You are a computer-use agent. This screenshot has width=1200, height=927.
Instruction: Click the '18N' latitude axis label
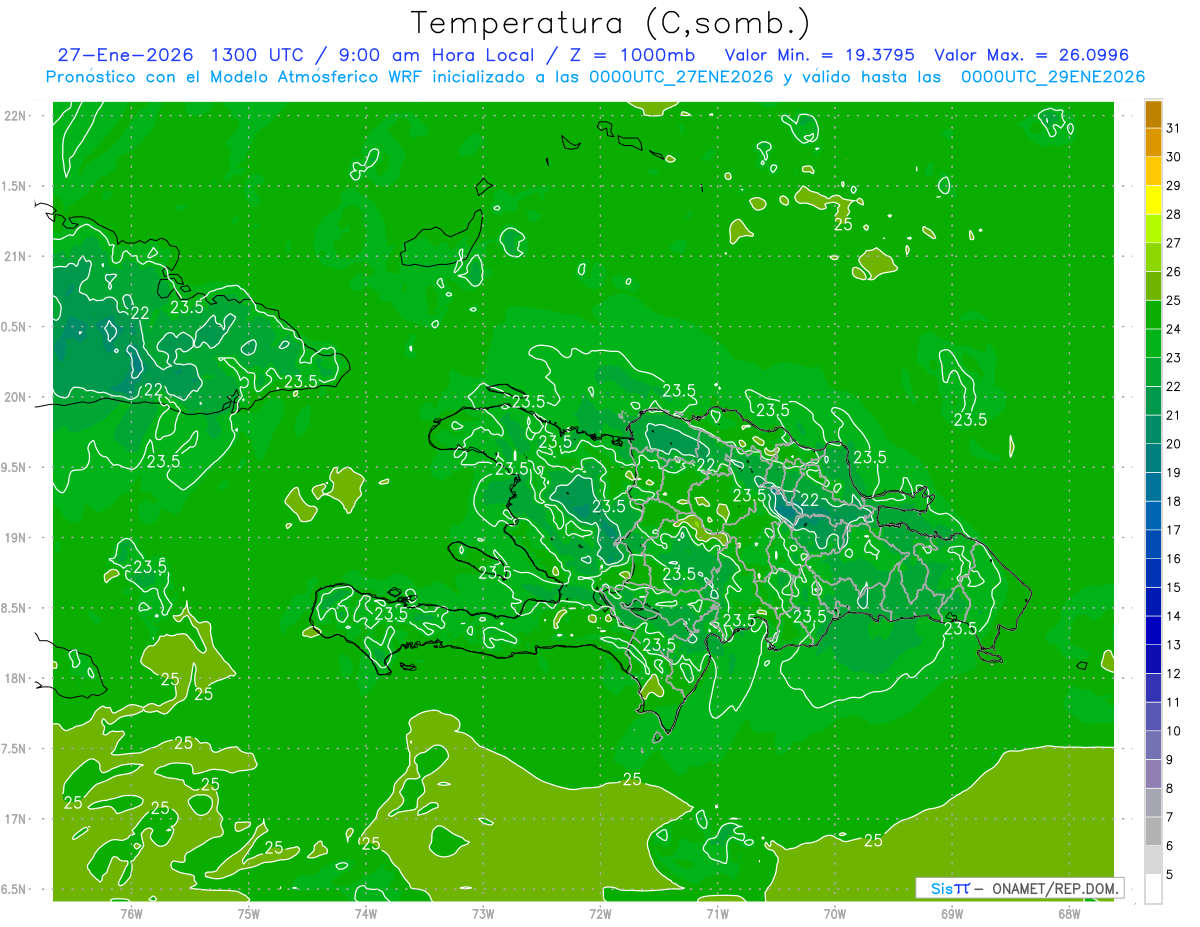15,678
